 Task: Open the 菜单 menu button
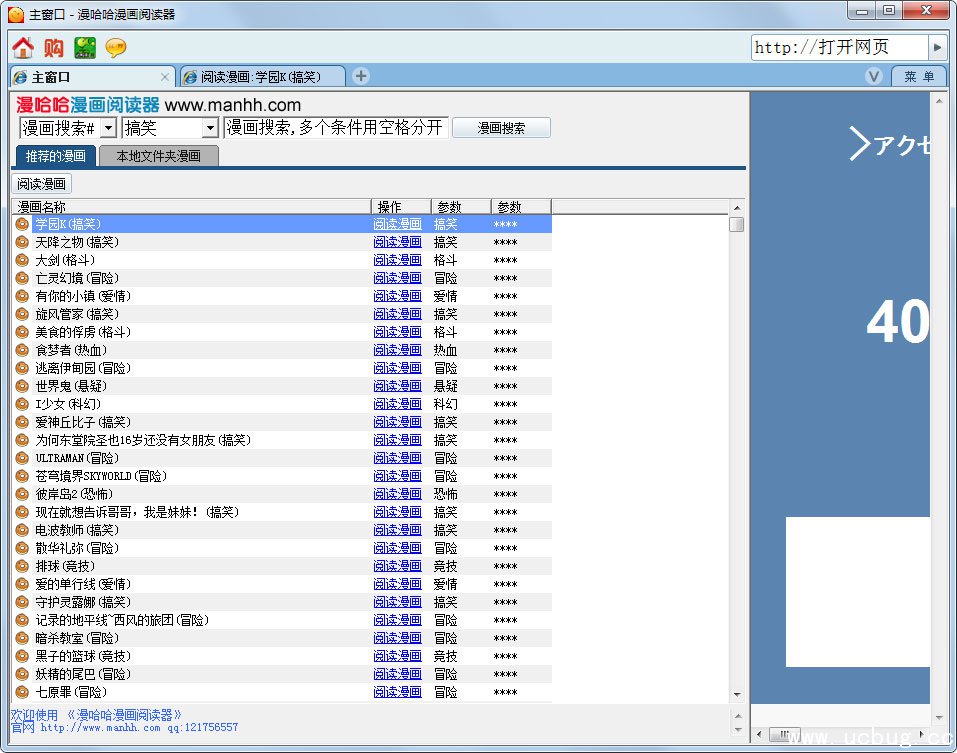pyautogui.click(x=919, y=76)
